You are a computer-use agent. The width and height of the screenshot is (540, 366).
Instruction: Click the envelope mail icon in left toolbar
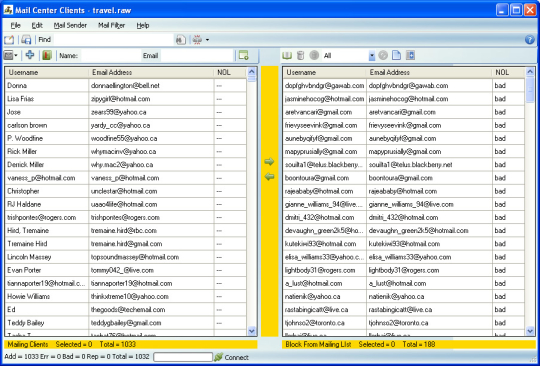point(9,55)
